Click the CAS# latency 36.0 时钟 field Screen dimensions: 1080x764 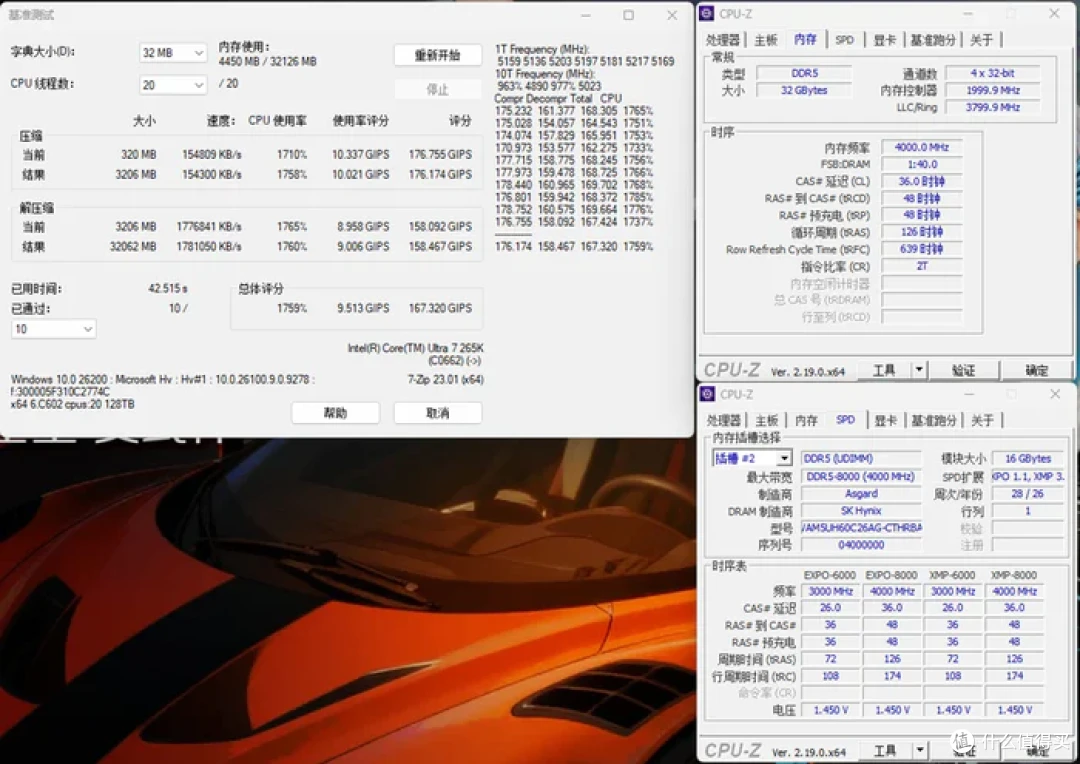922,181
